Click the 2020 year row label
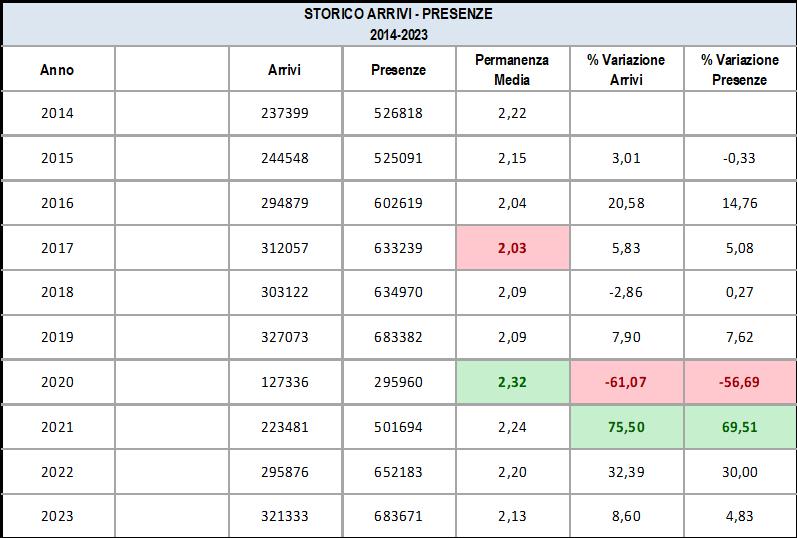Image resolution: width=797 pixels, height=538 pixels. coord(57,382)
